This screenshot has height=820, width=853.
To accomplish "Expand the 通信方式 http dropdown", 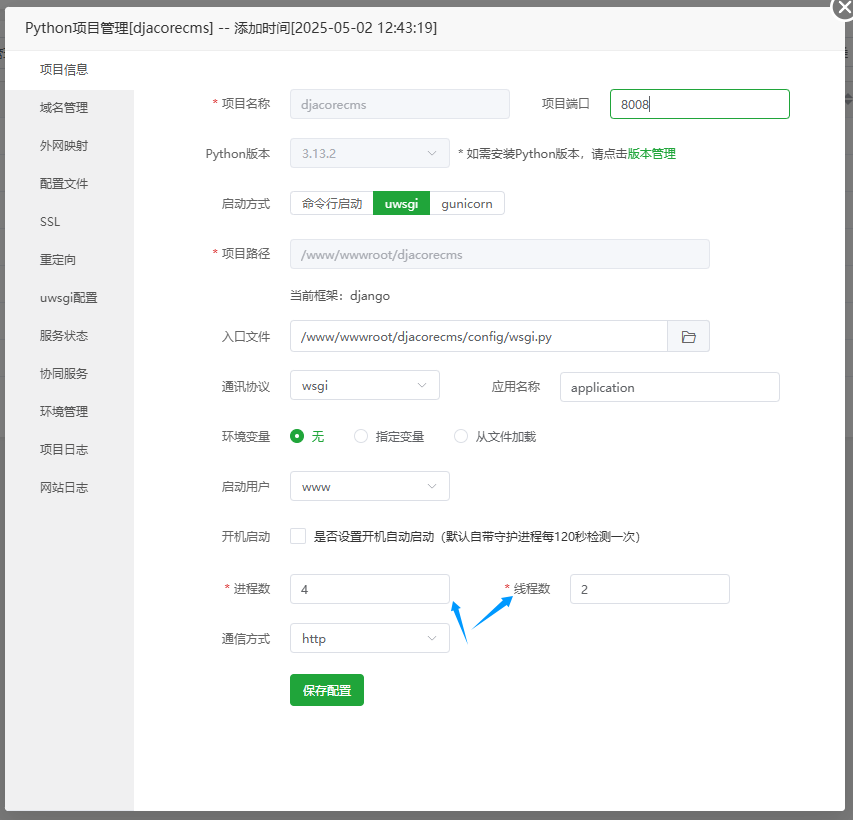I will [x=369, y=638].
